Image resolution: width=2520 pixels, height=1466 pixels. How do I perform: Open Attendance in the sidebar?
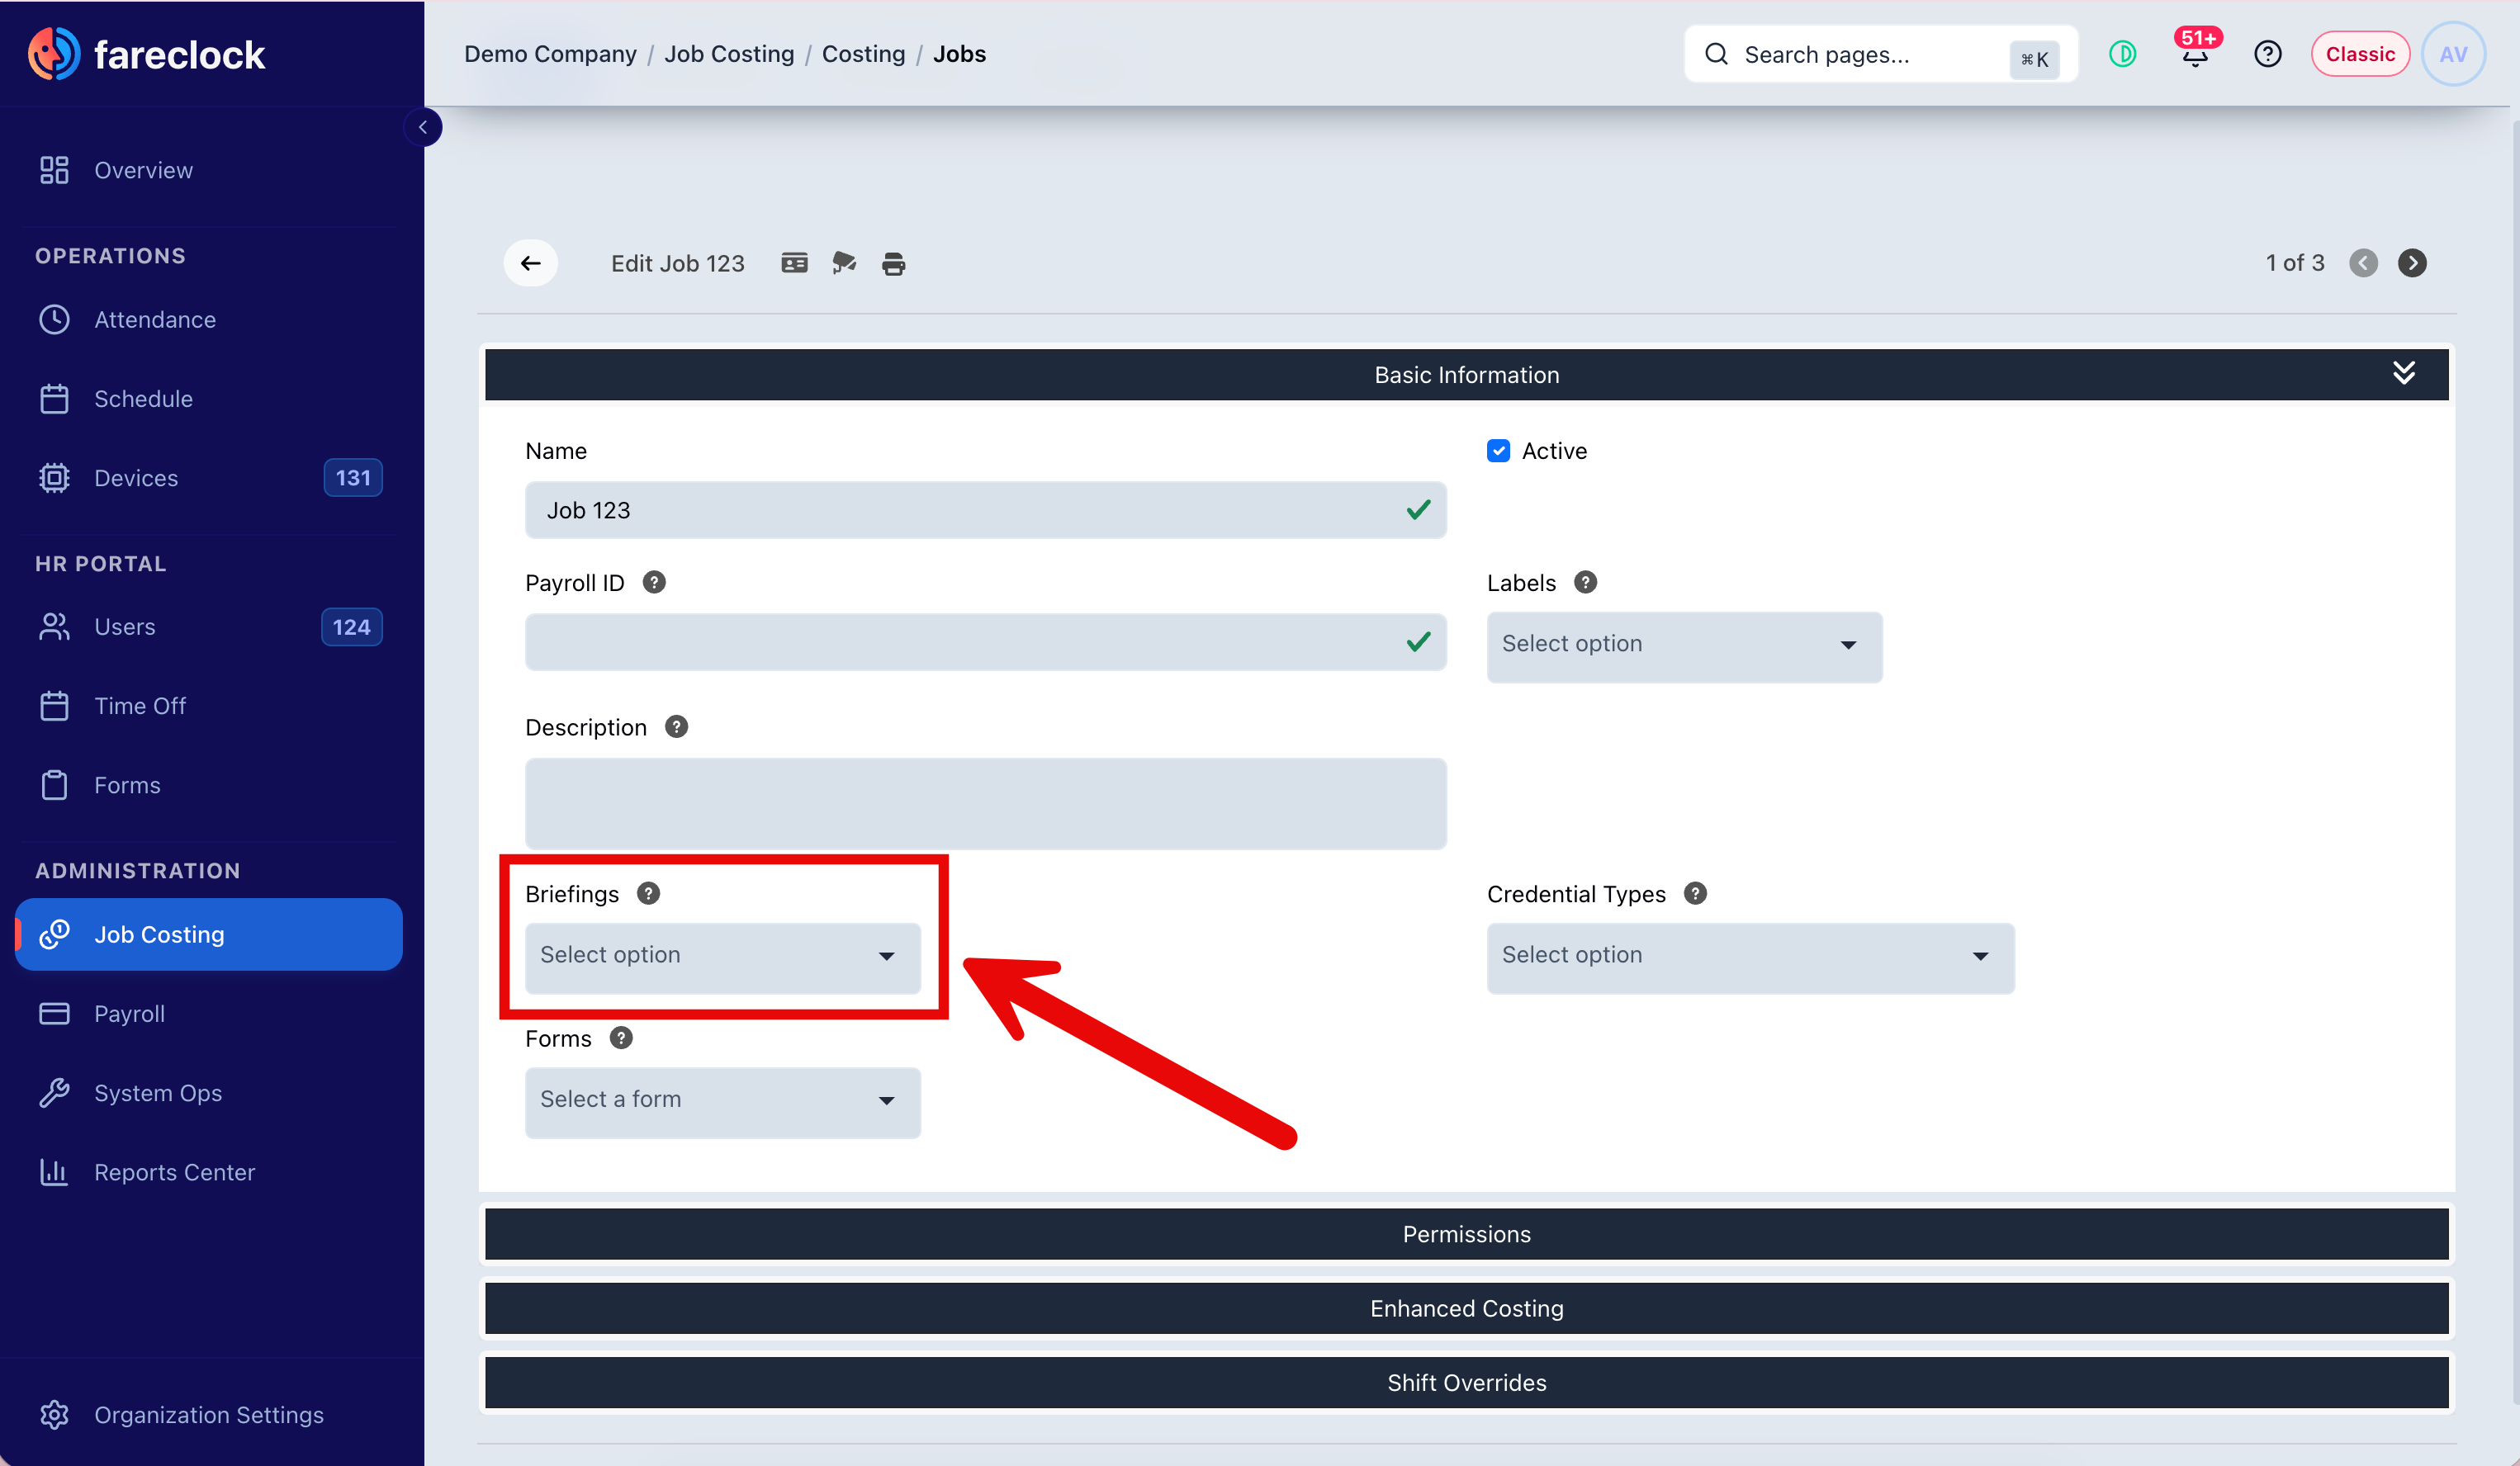coord(154,320)
